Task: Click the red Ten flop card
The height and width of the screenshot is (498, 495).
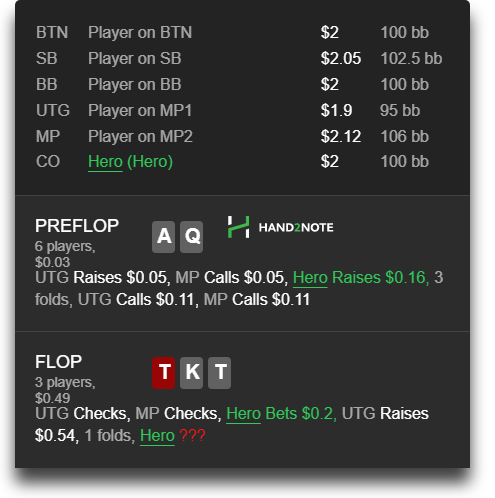Action: click(x=163, y=373)
